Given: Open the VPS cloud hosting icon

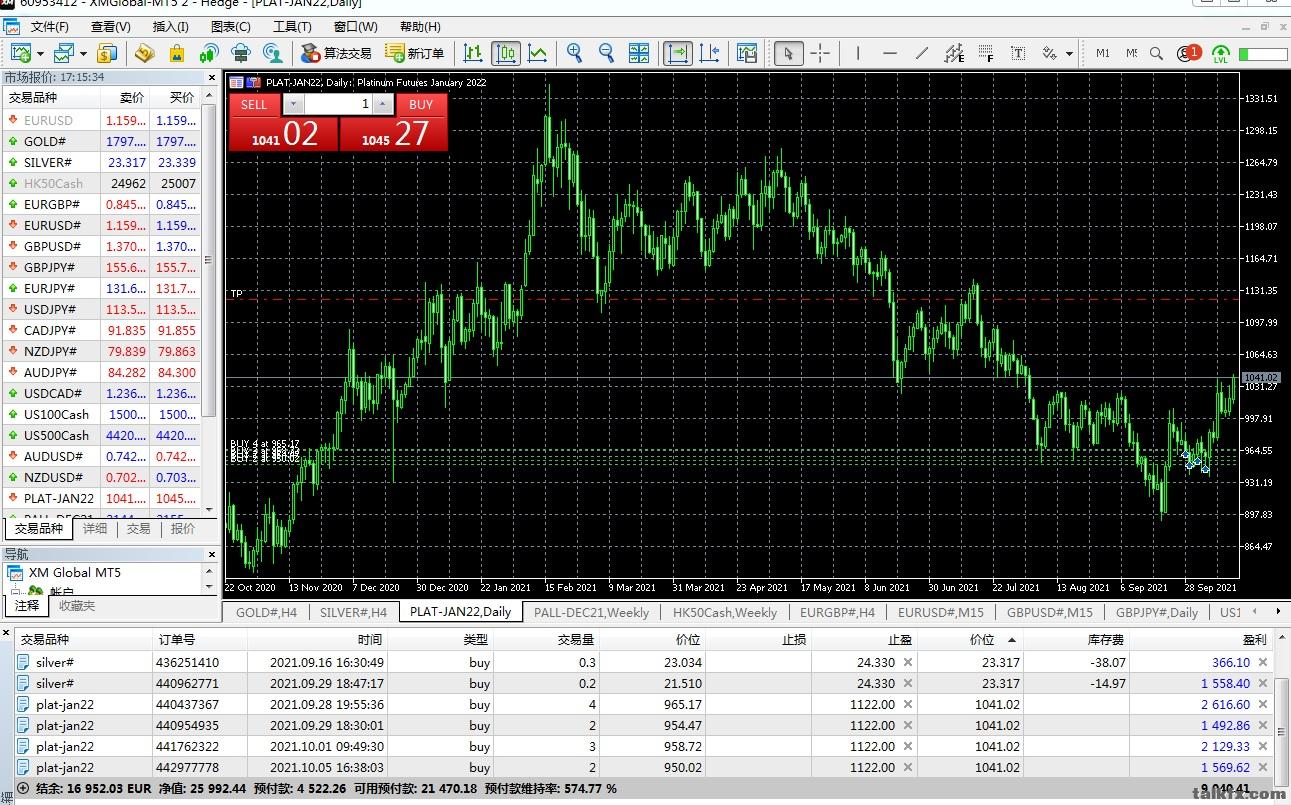Looking at the screenshot, I should [241, 53].
